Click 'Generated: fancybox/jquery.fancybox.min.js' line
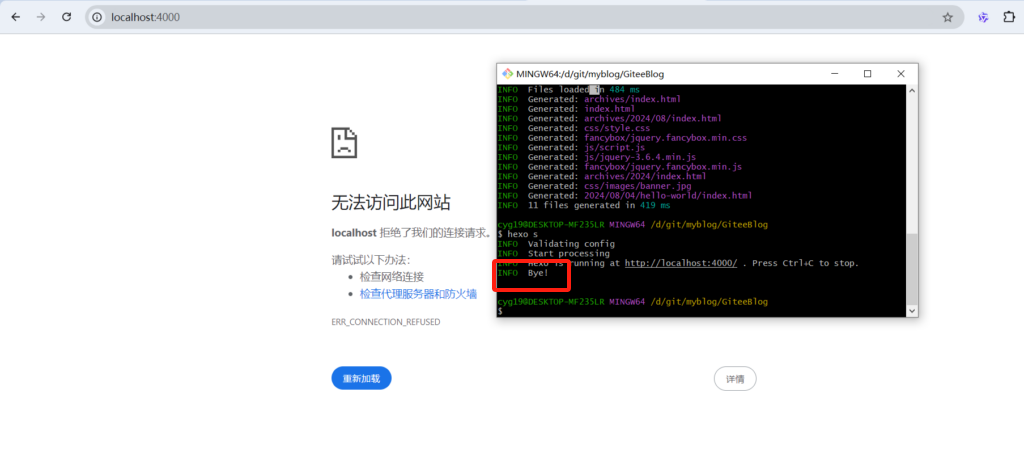Image resolution: width=1024 pixels, height=473 pixels. pyautogui.click(x=620, y=167)
